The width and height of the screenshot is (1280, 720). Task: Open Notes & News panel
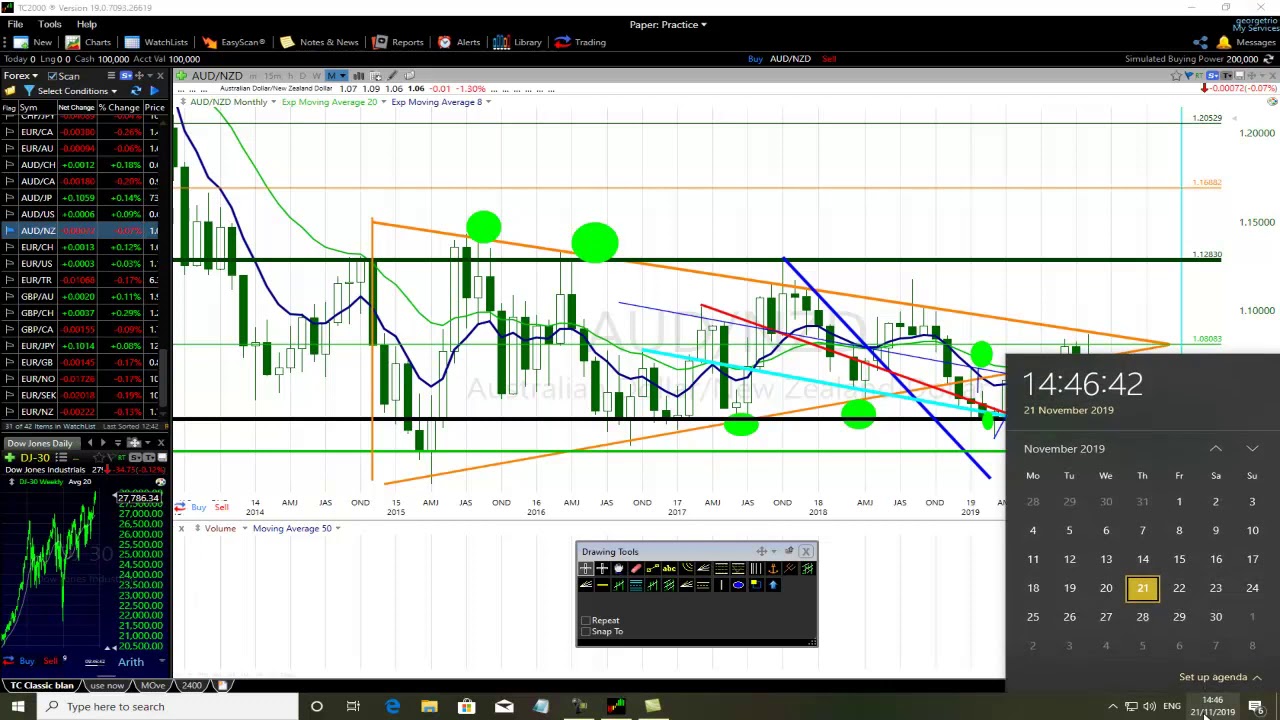tap(319, 42)
